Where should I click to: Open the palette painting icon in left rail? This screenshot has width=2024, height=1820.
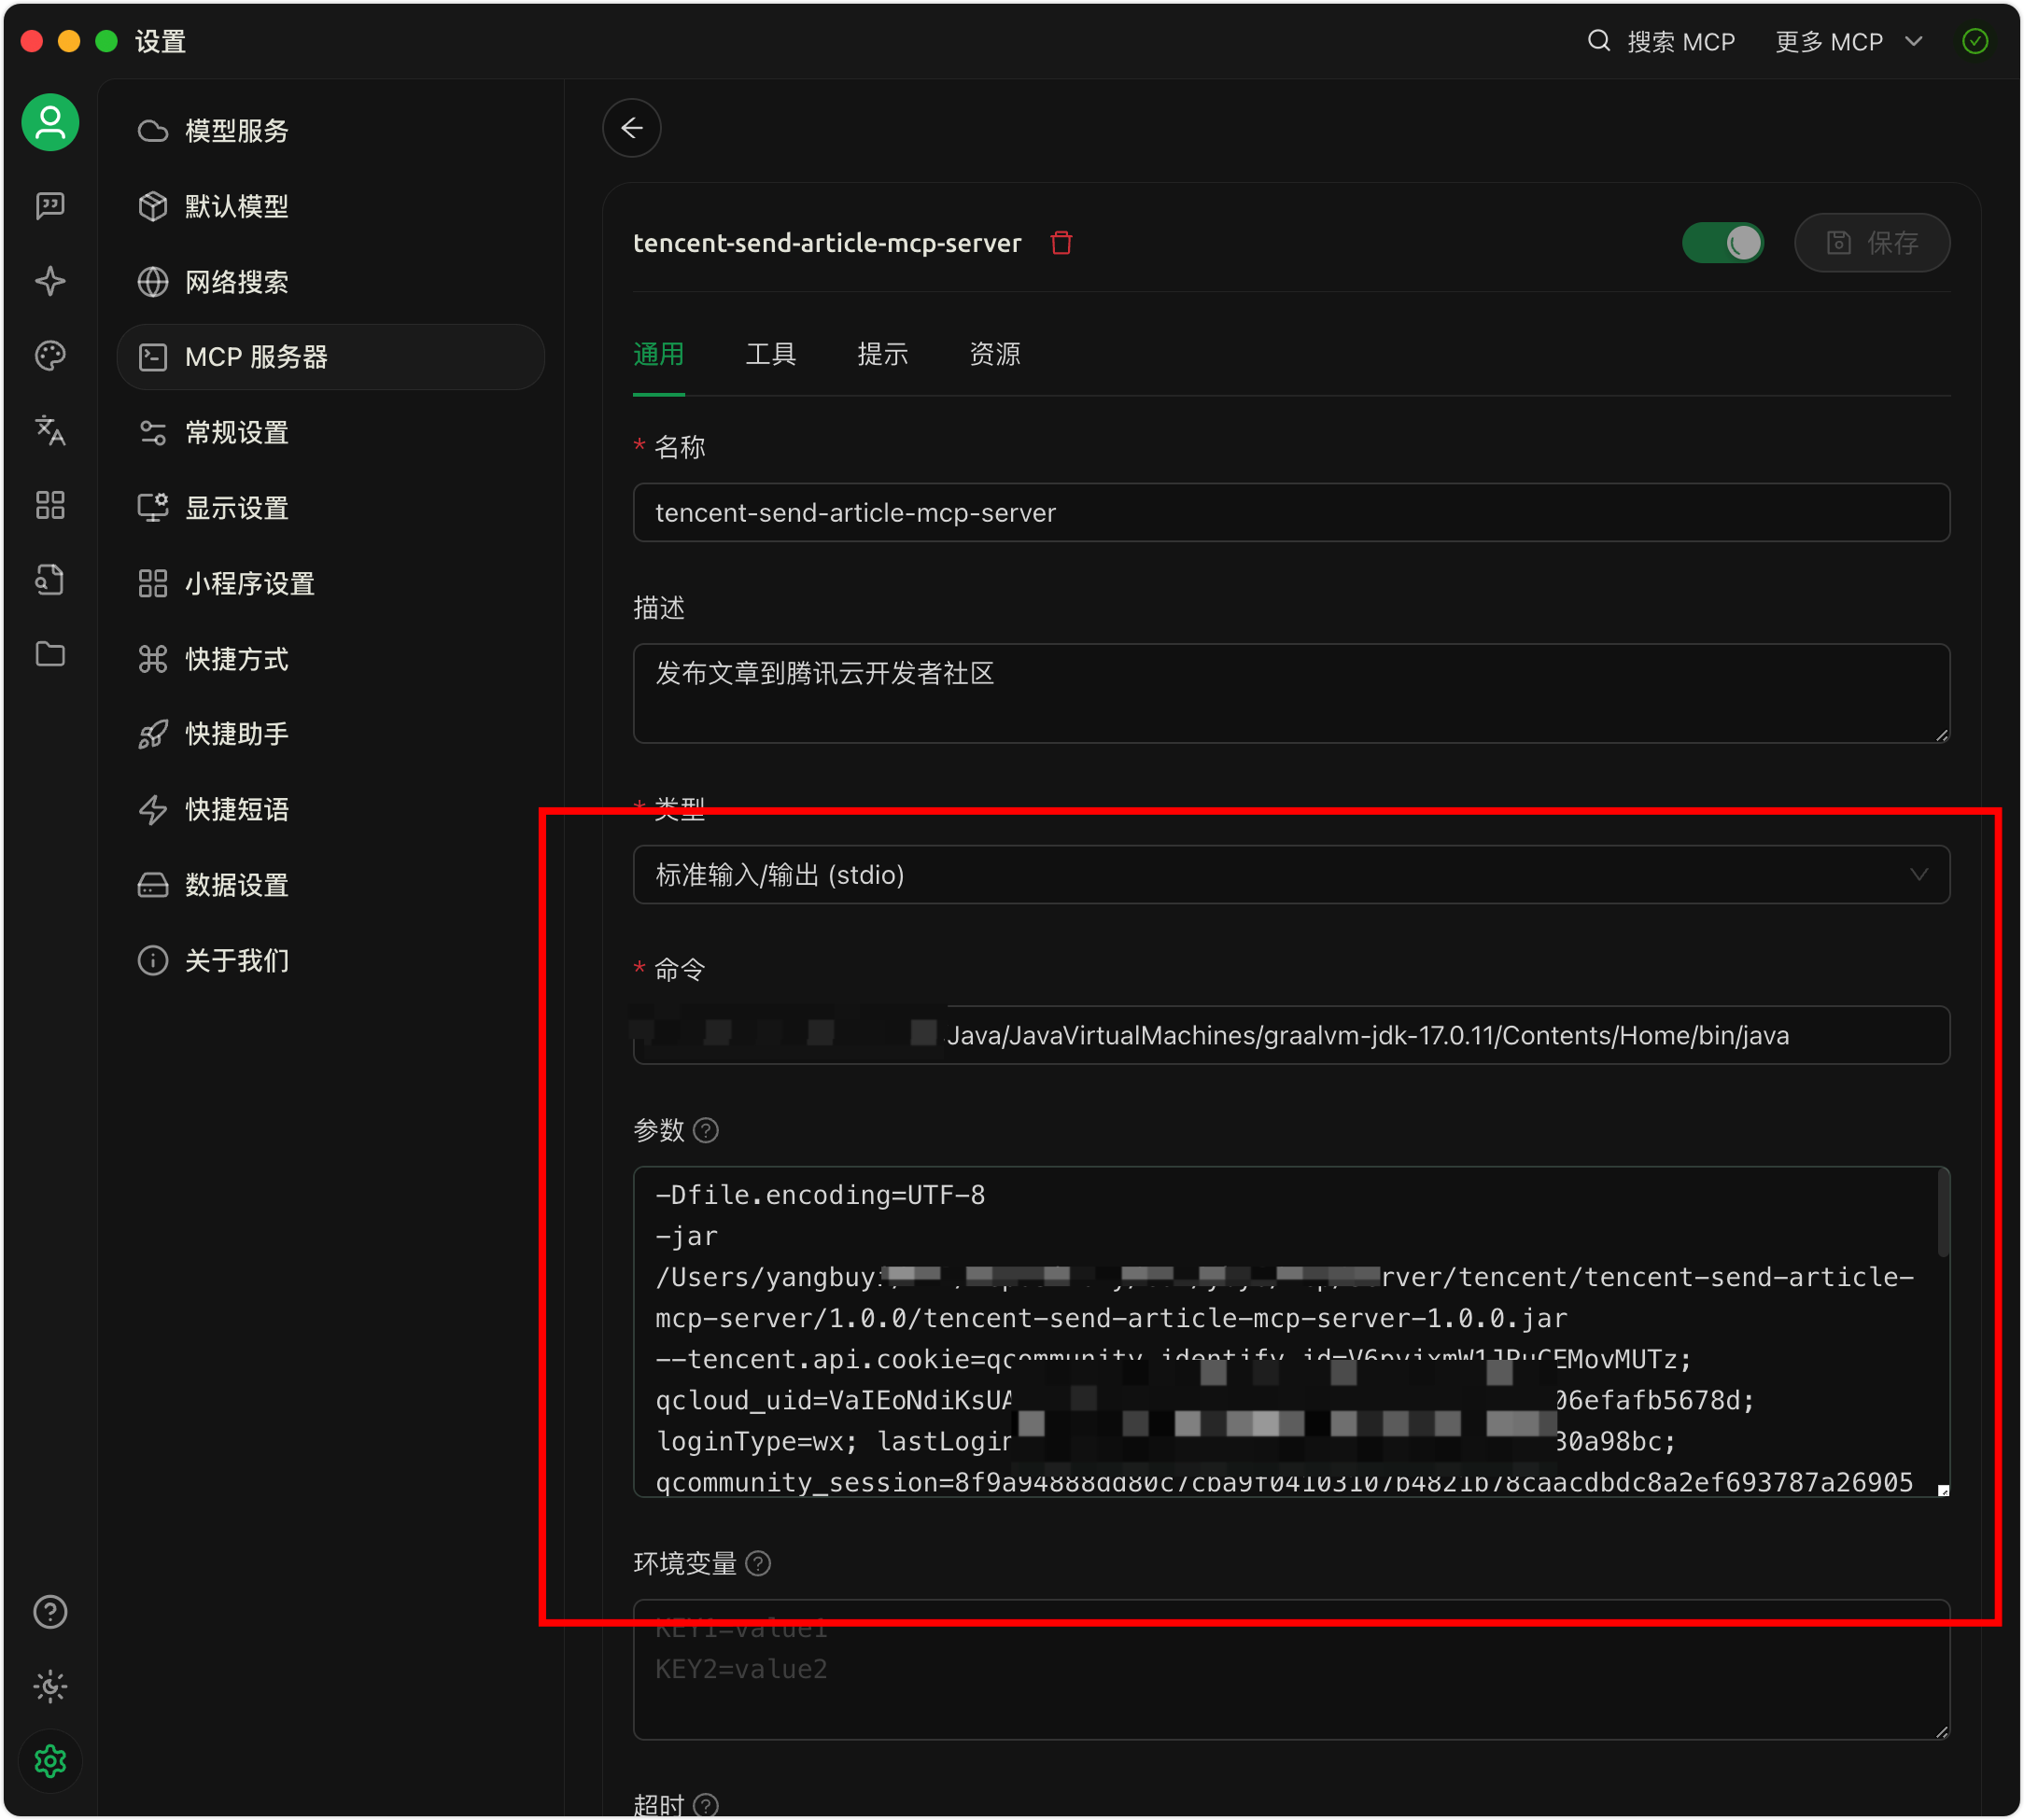pyautogui.click(x=50, y=356)
